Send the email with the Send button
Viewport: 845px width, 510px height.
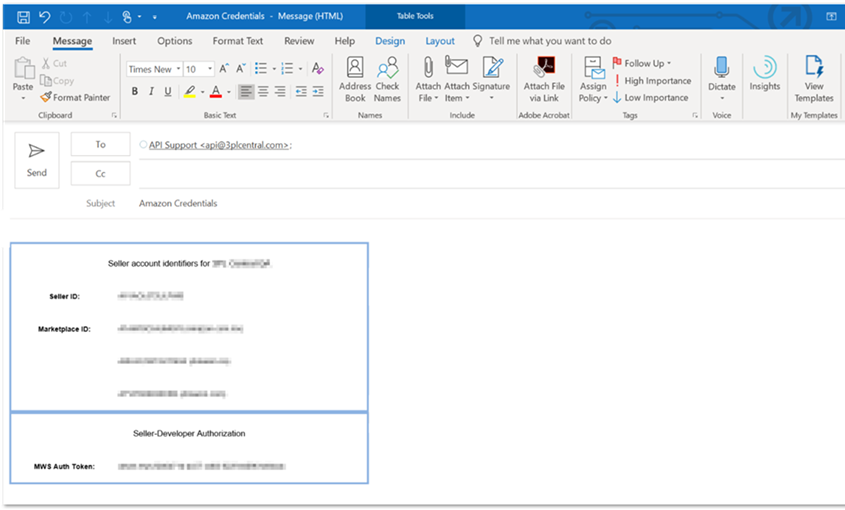pos(37,160)
